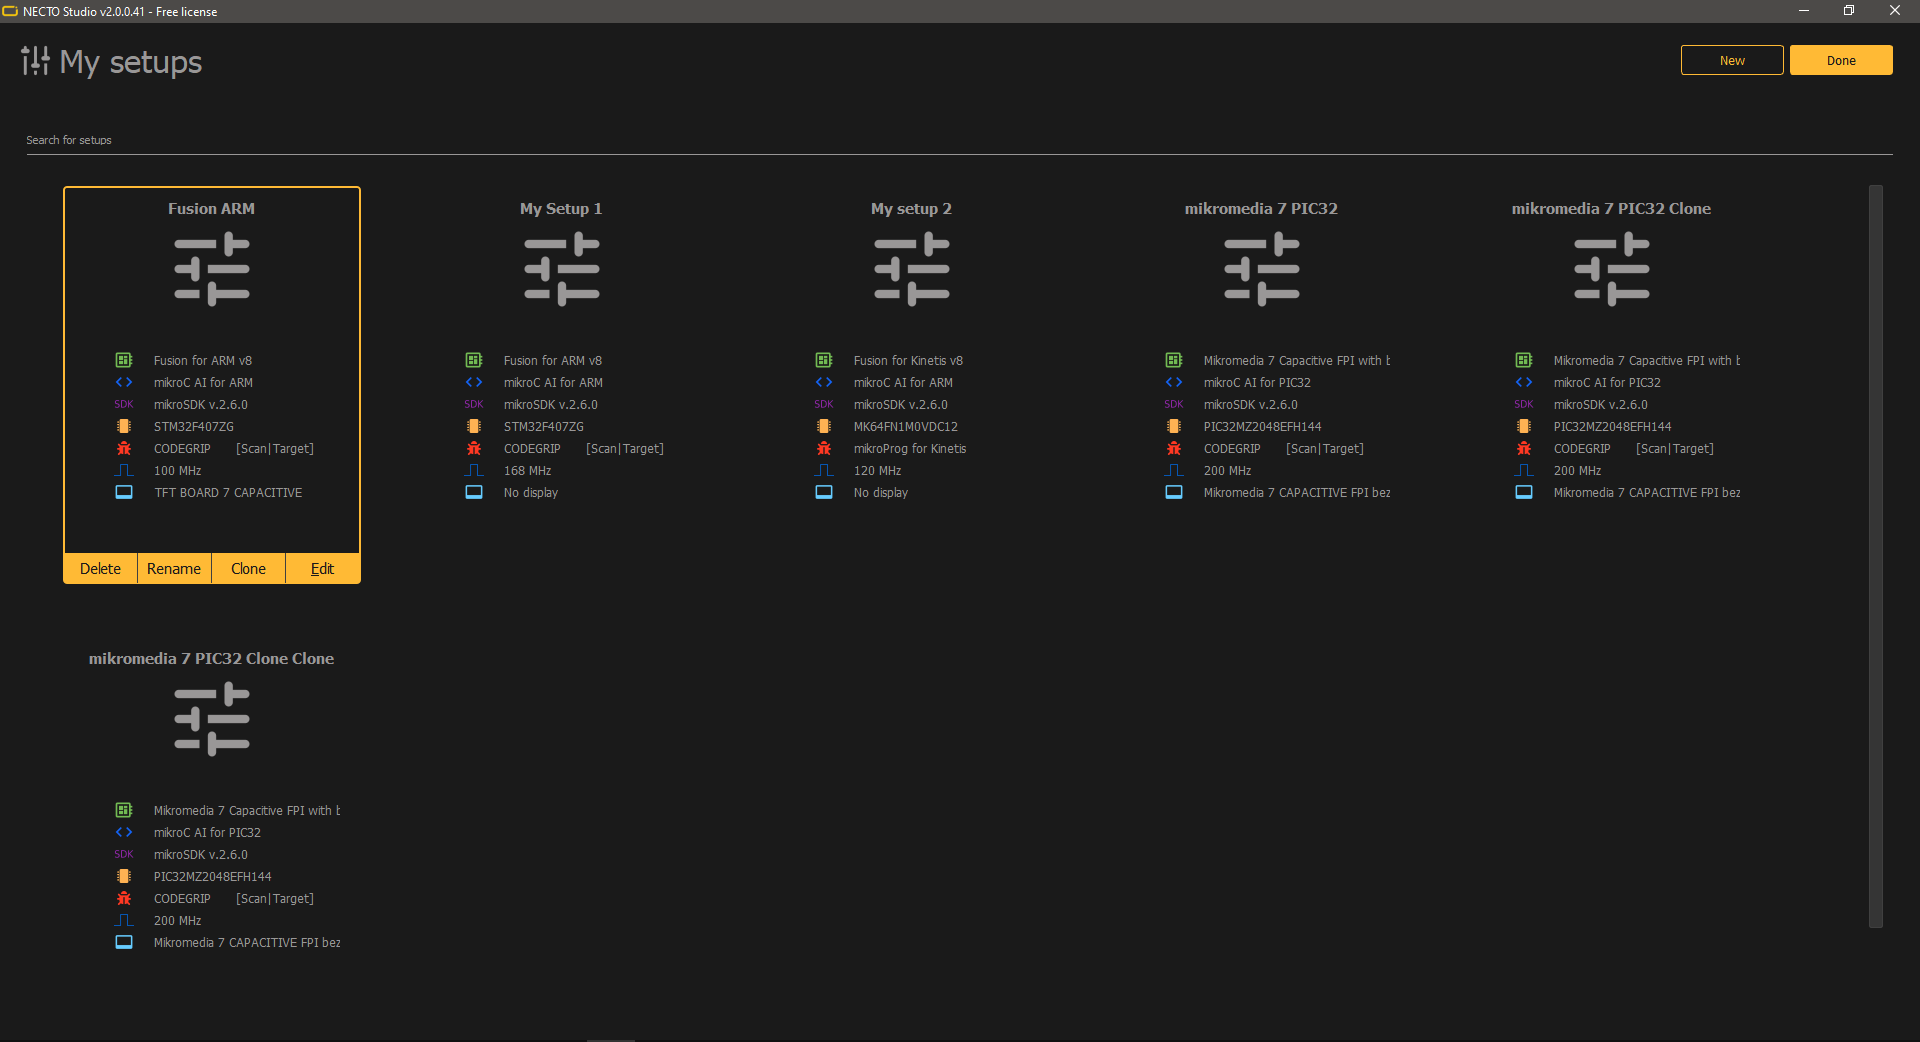Click board icon next to Fusion for Kinetis v8
The image size is (1920, 1042).
(824, 360)
